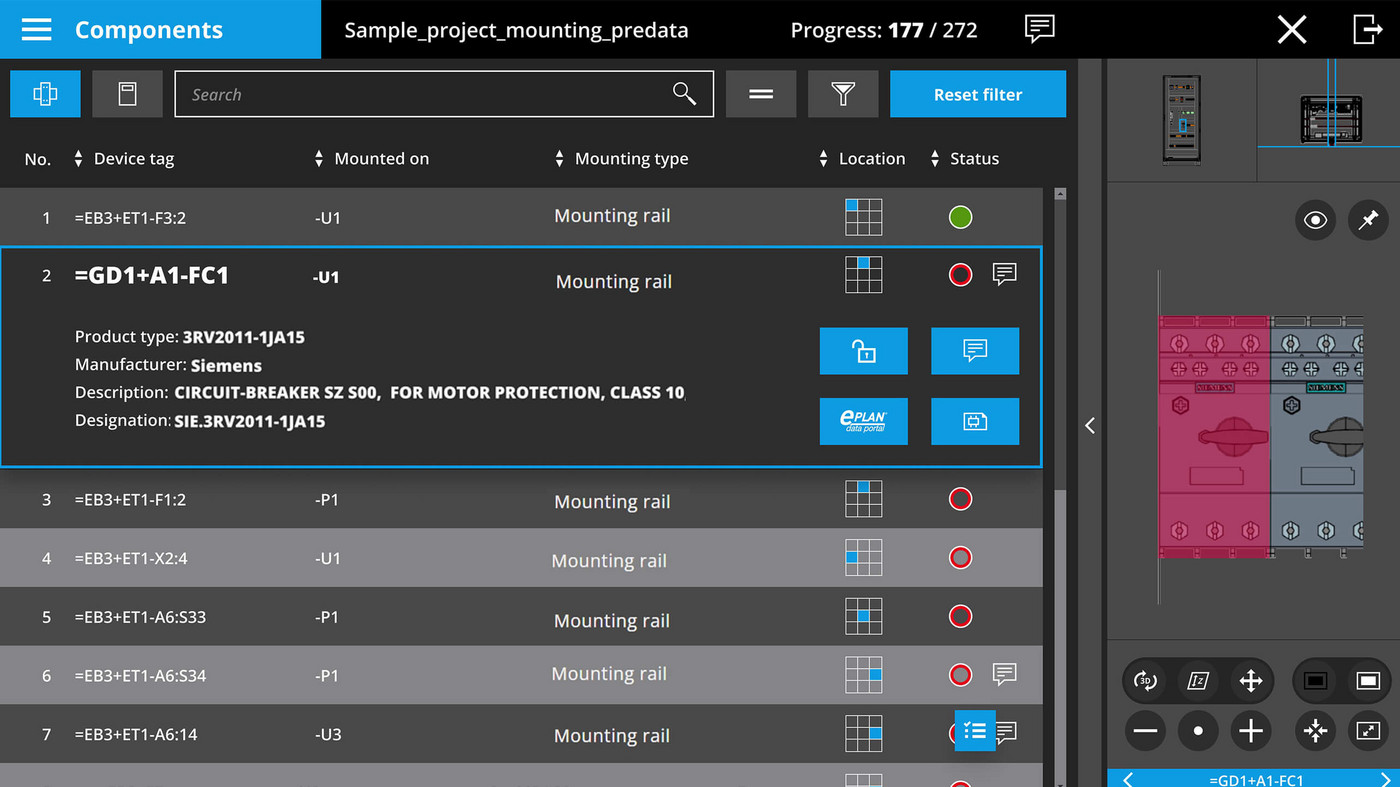
Task: Open comment icon in top header
Action: click(x=1040, y=29)
